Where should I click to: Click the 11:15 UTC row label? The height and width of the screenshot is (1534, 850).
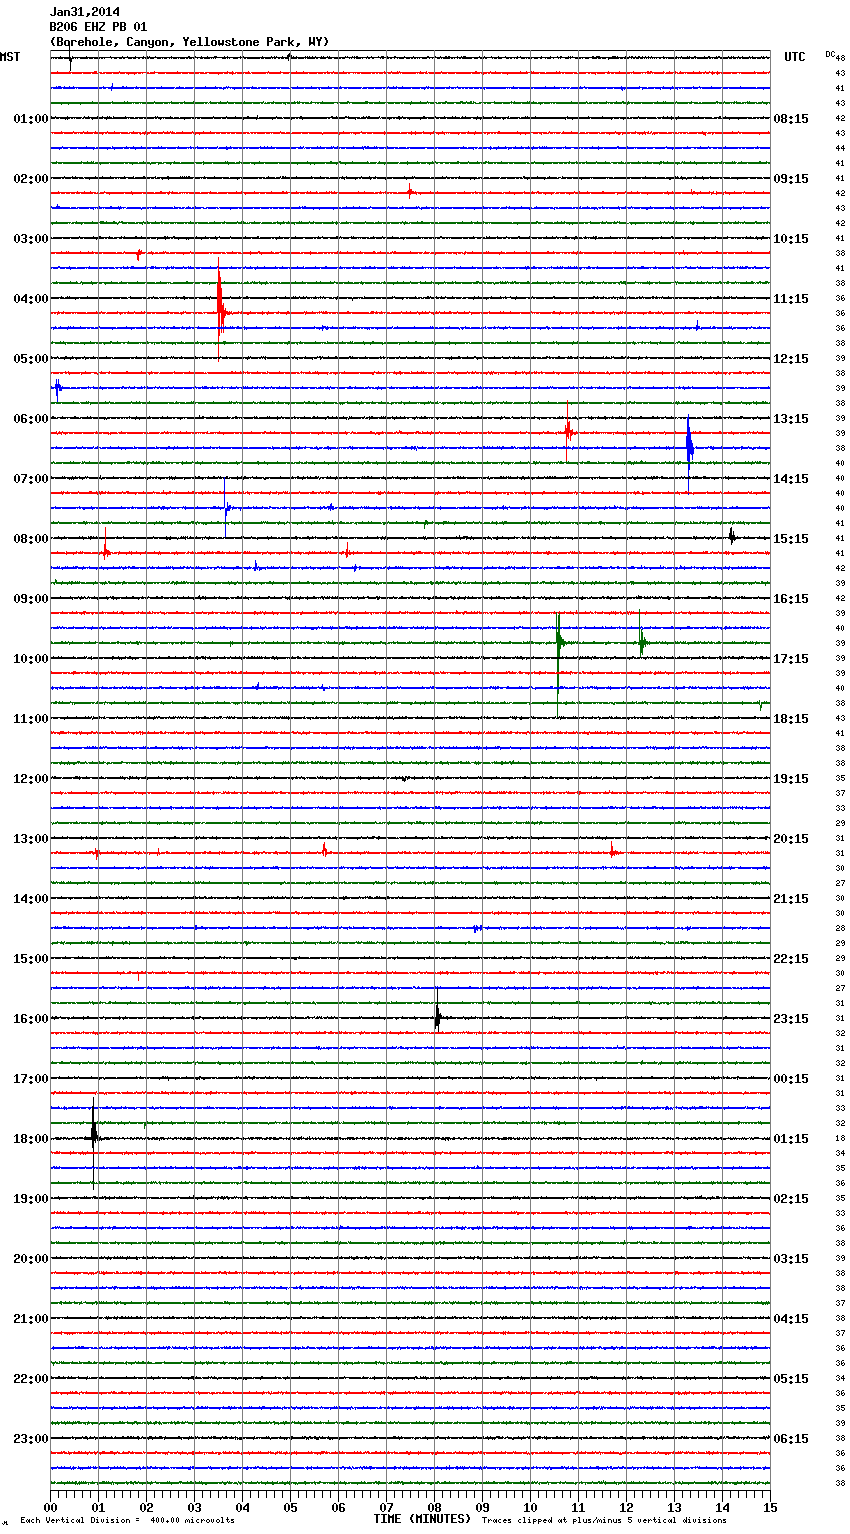tap(791, 299)
